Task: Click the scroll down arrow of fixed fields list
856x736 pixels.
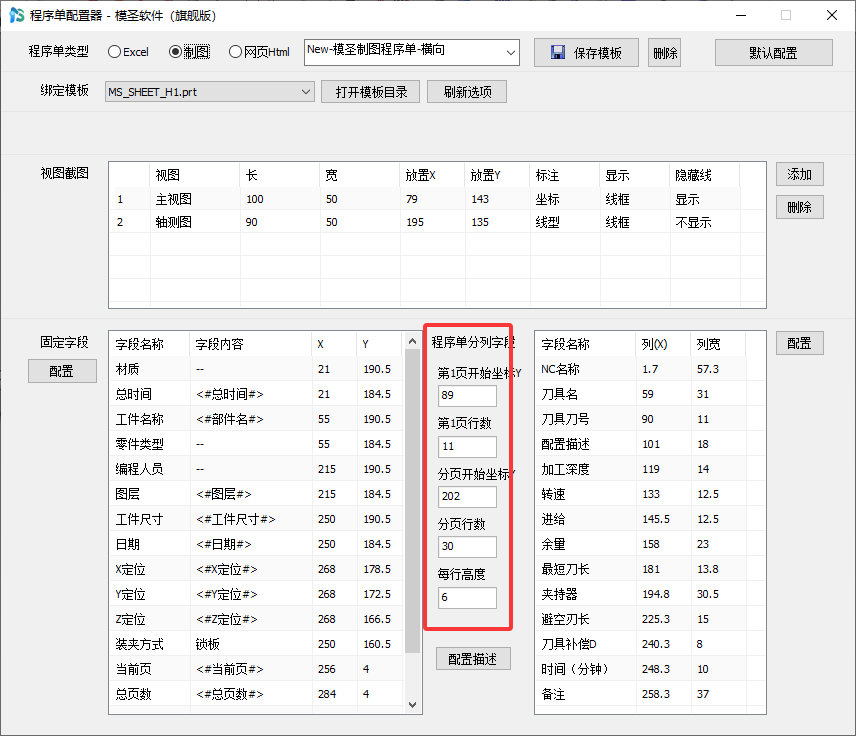Action: point(413,704)
